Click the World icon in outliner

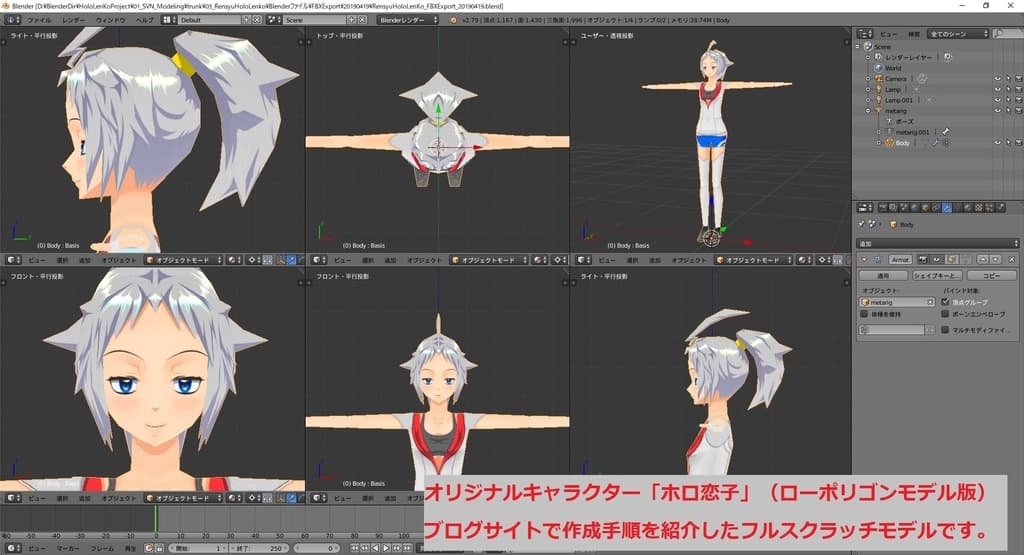(877, 68)
